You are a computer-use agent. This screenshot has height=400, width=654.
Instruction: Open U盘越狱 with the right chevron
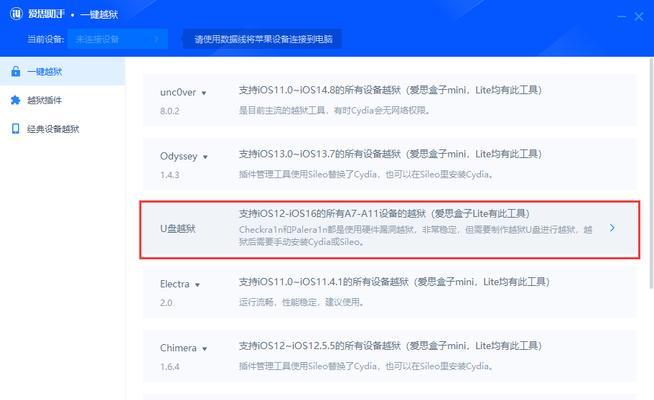[x=612, y=228]
